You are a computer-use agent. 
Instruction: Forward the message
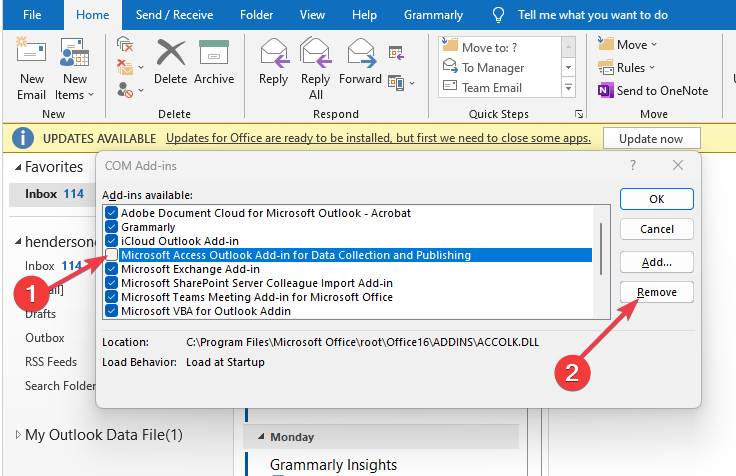pos(360,62)
